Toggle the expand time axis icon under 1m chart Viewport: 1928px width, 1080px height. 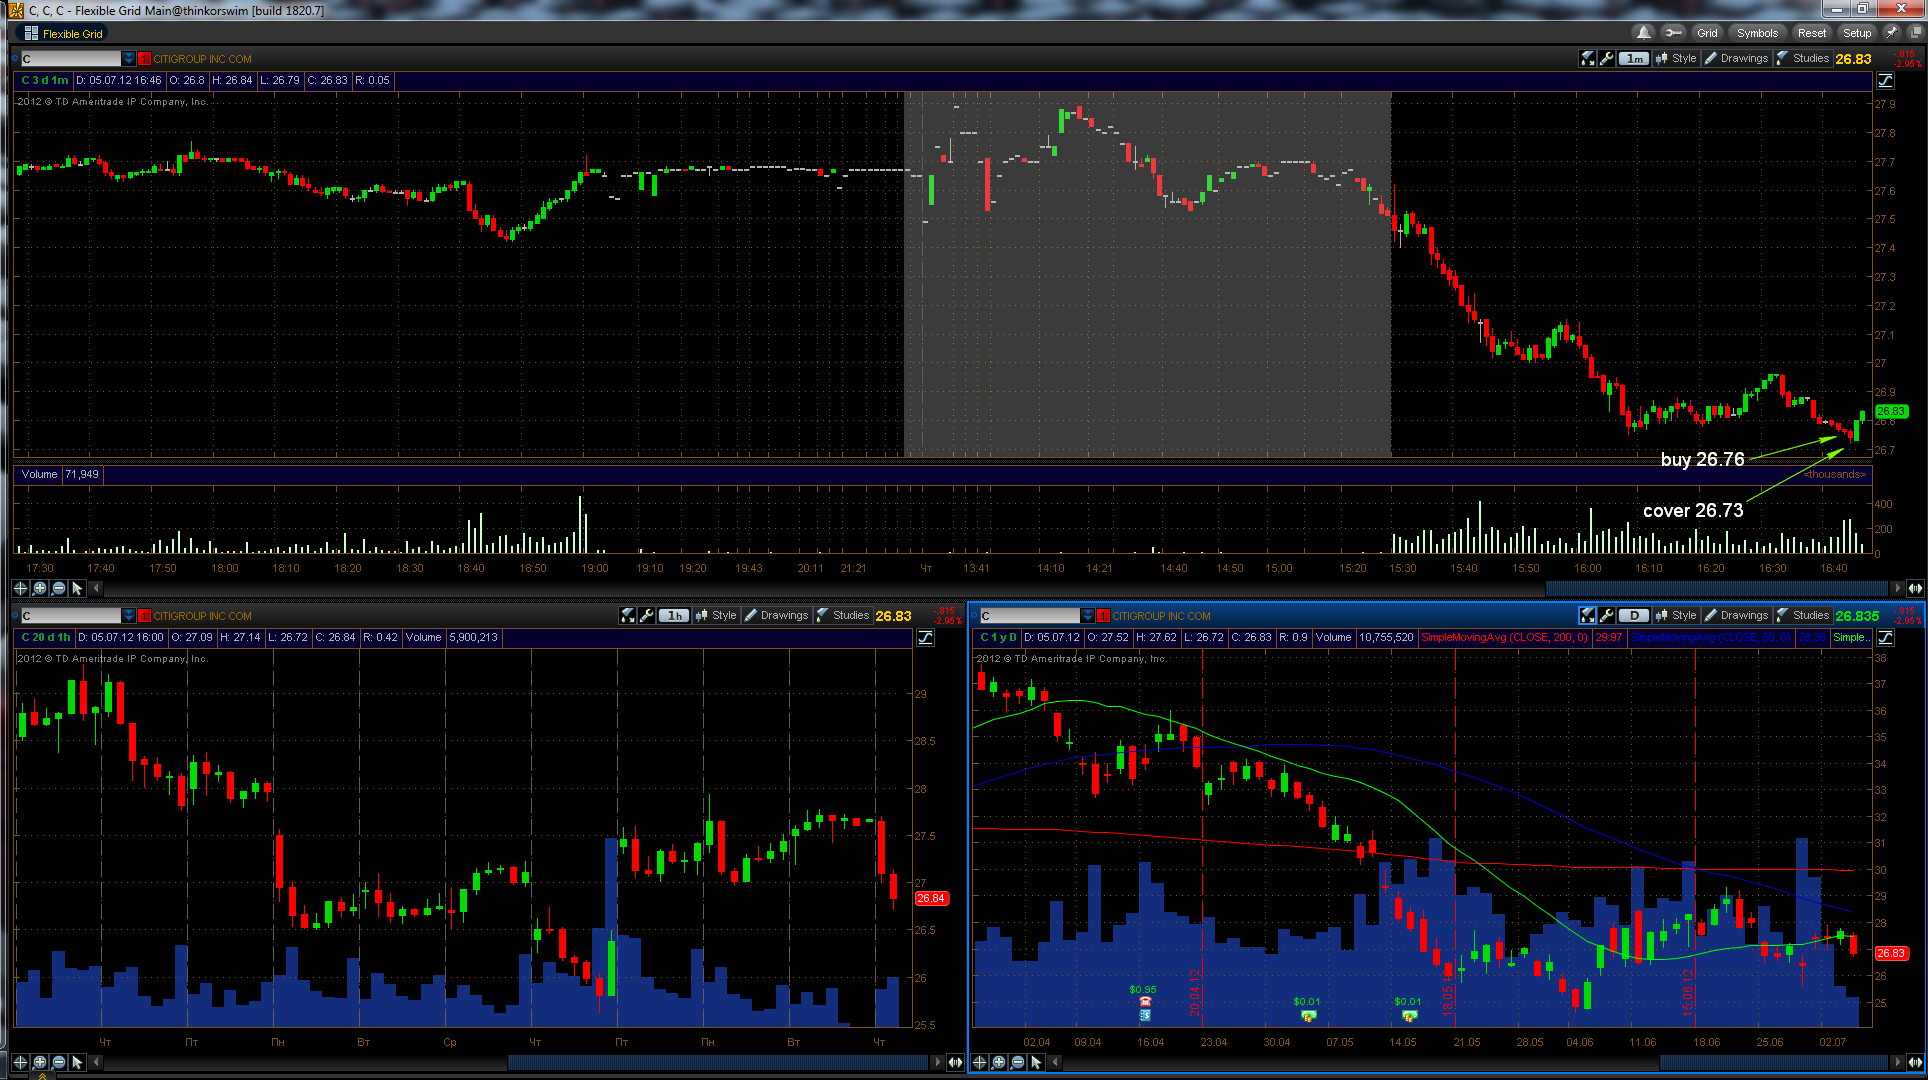(1915, 588)
